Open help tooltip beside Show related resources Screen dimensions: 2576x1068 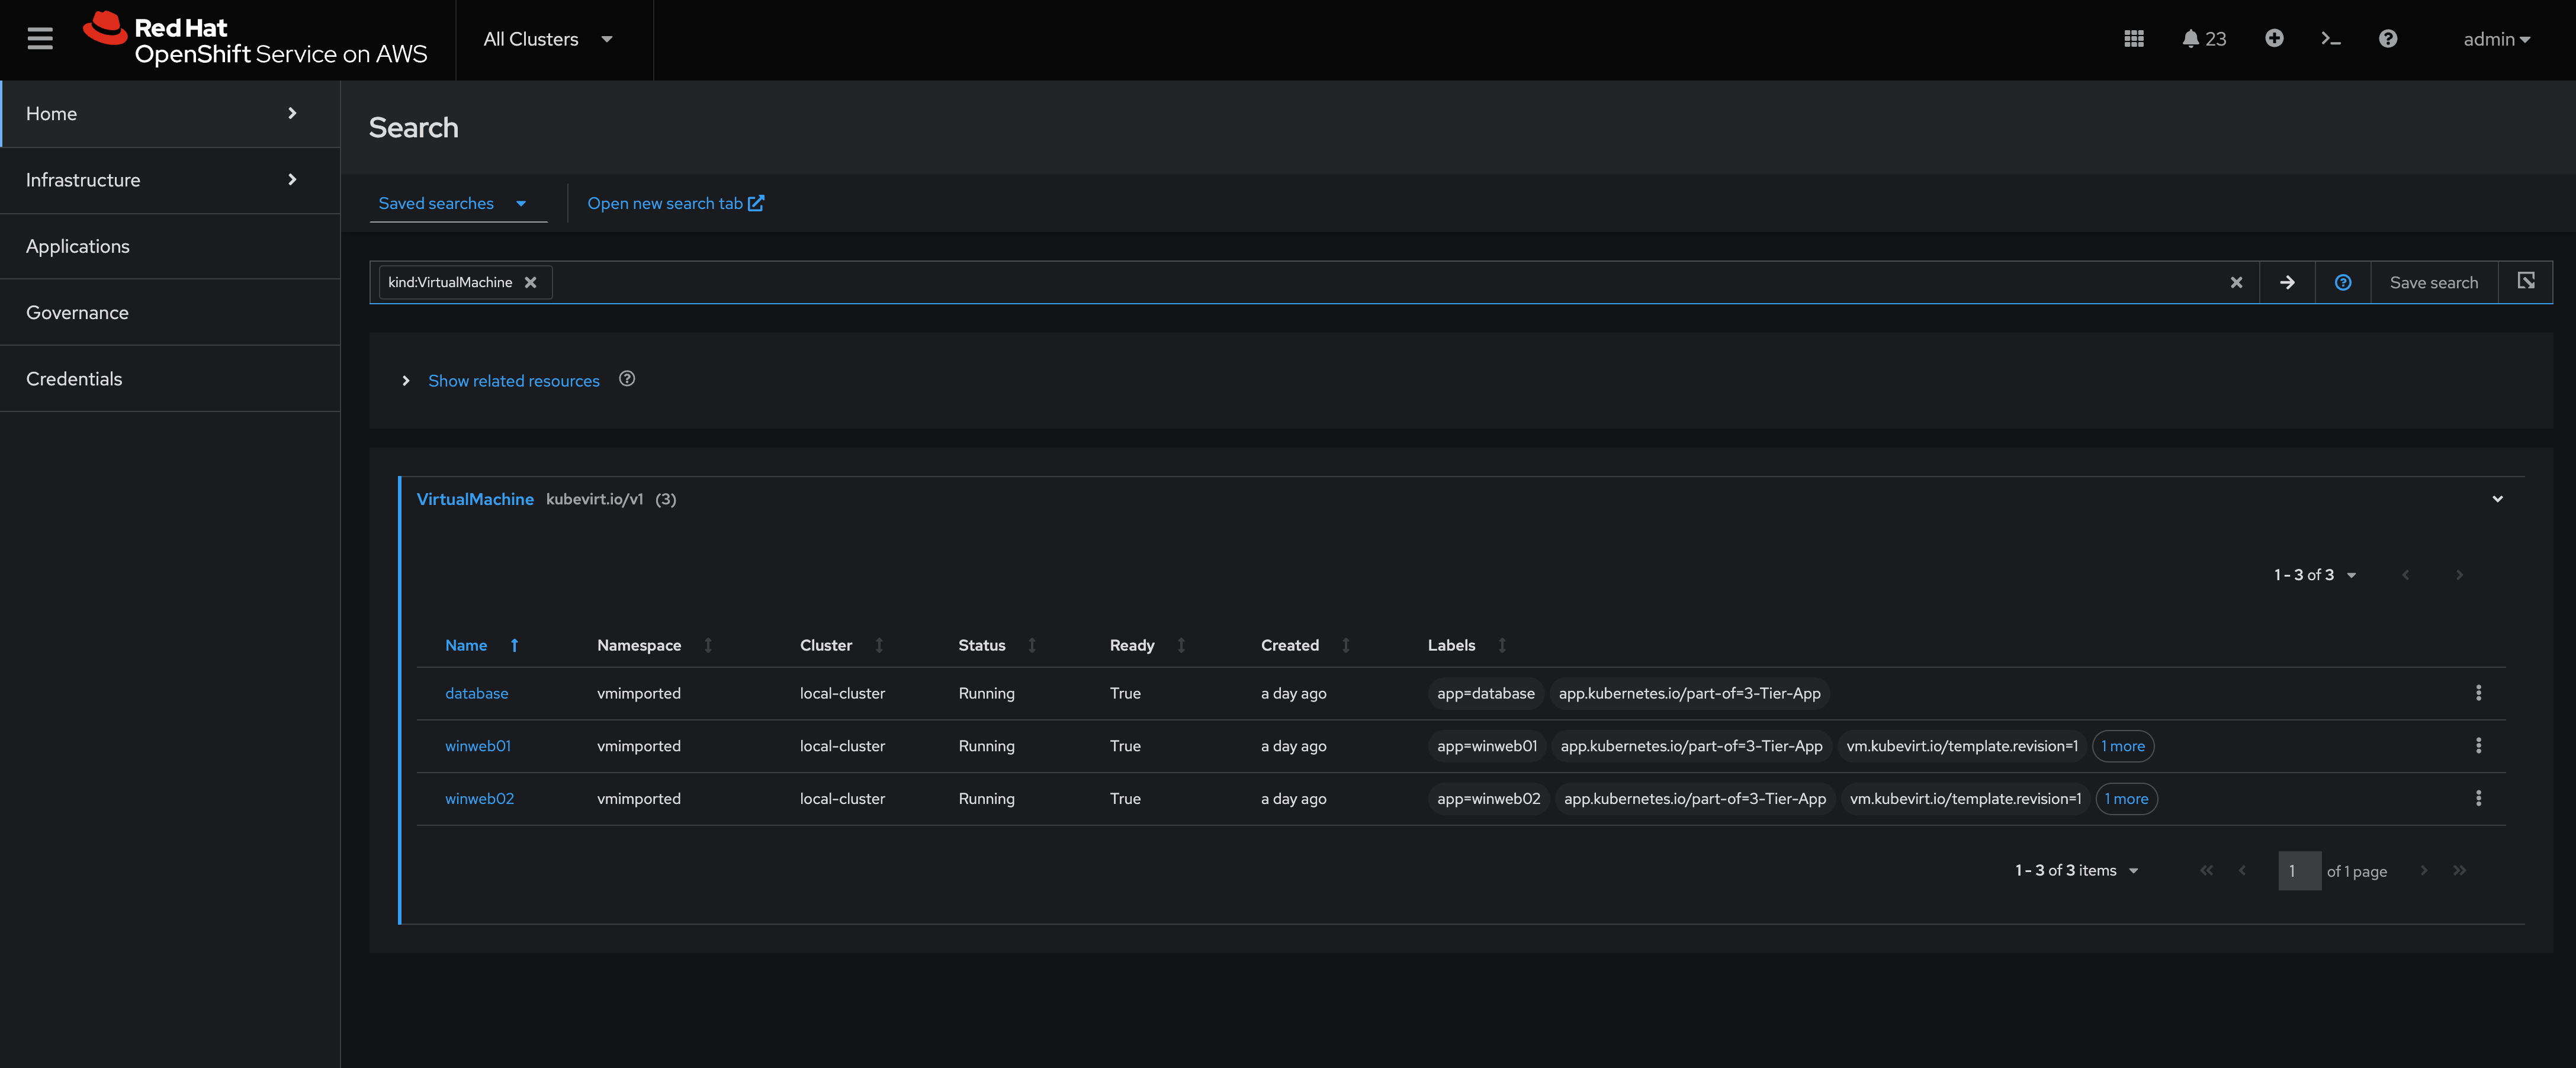tap(627, 379)
